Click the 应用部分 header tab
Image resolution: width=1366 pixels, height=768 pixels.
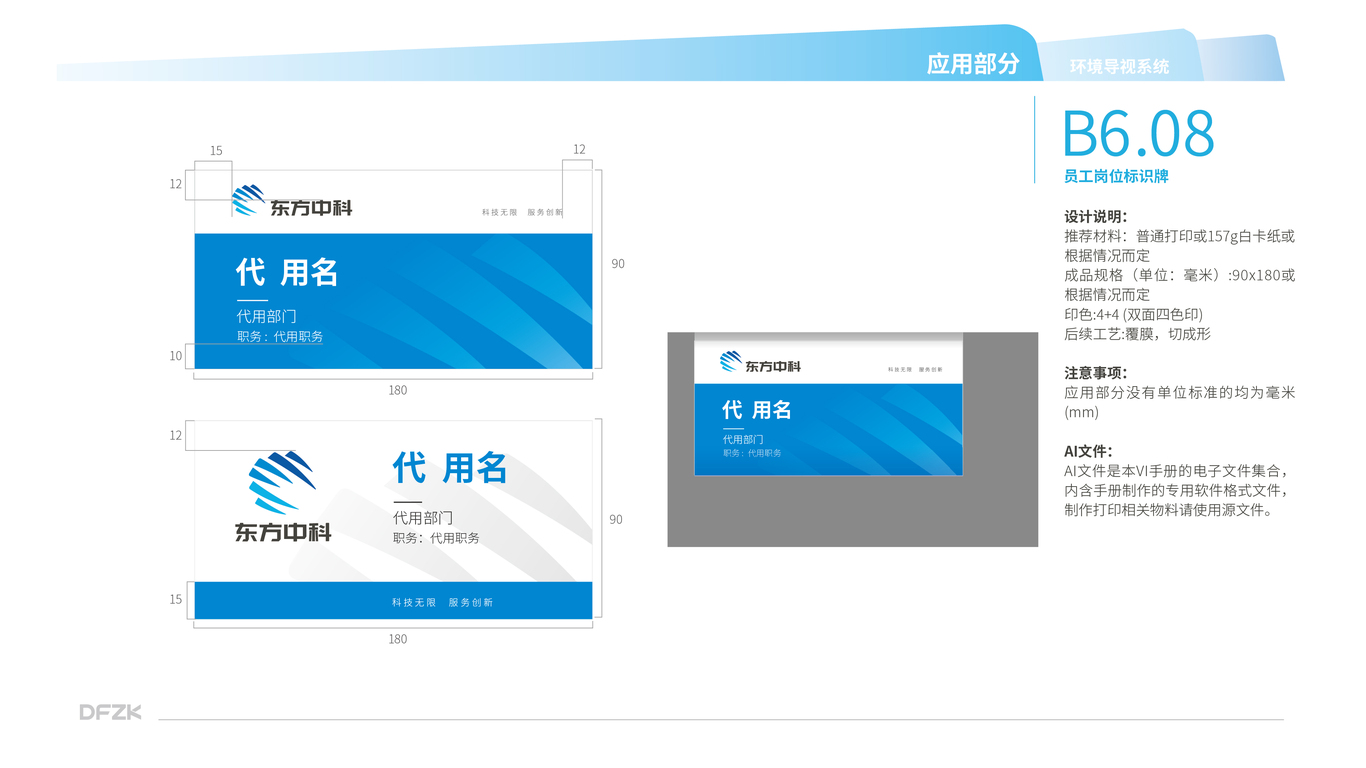click(972, 64)
